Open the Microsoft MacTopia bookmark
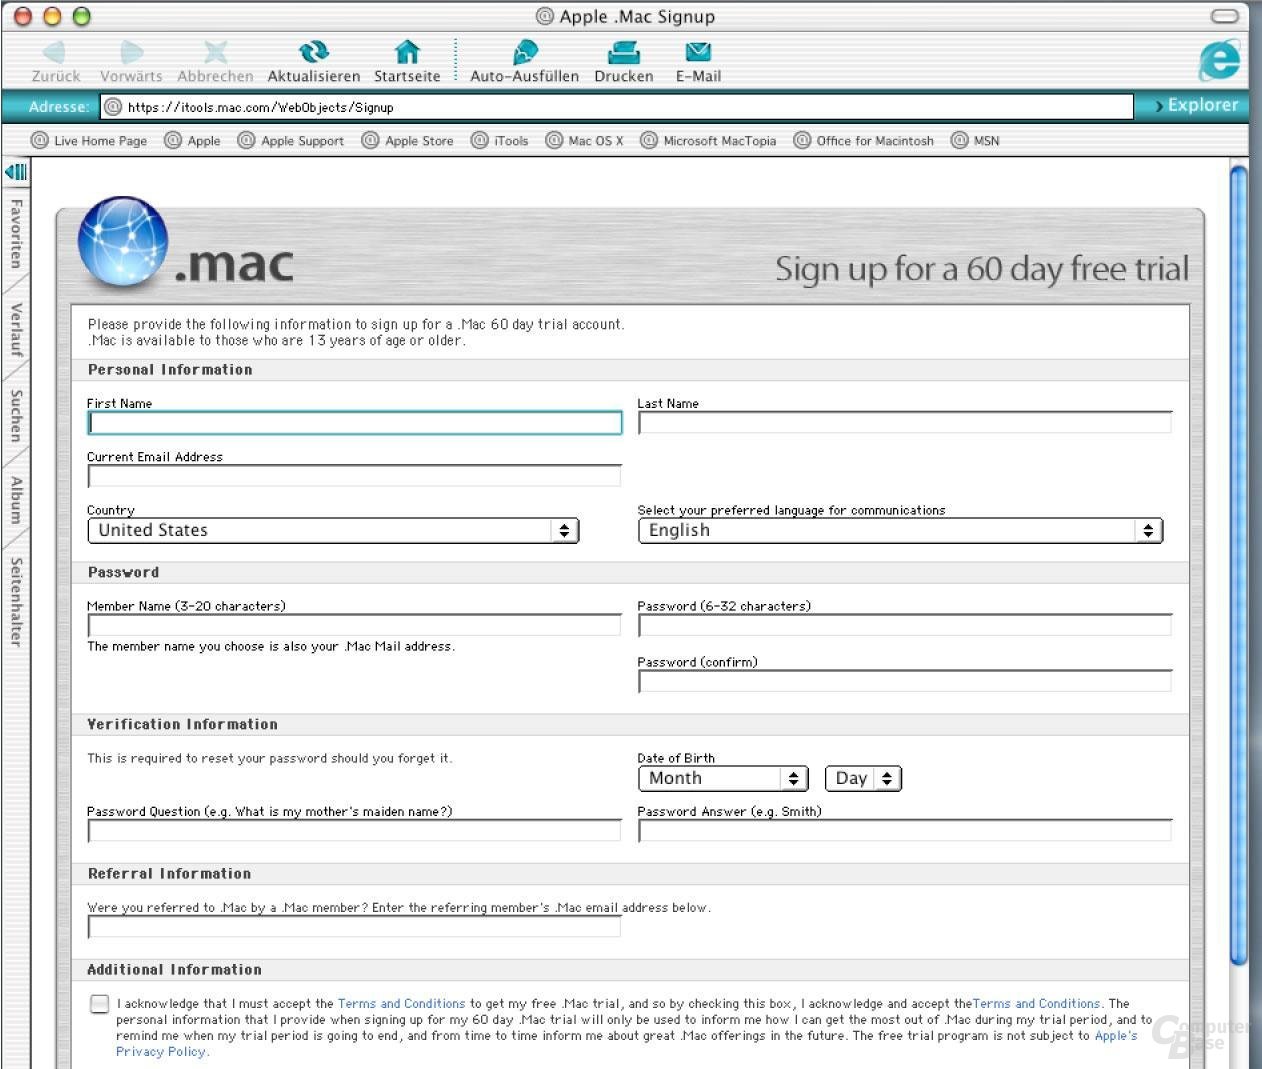1262x1069 pixels. tap(709, 140)
